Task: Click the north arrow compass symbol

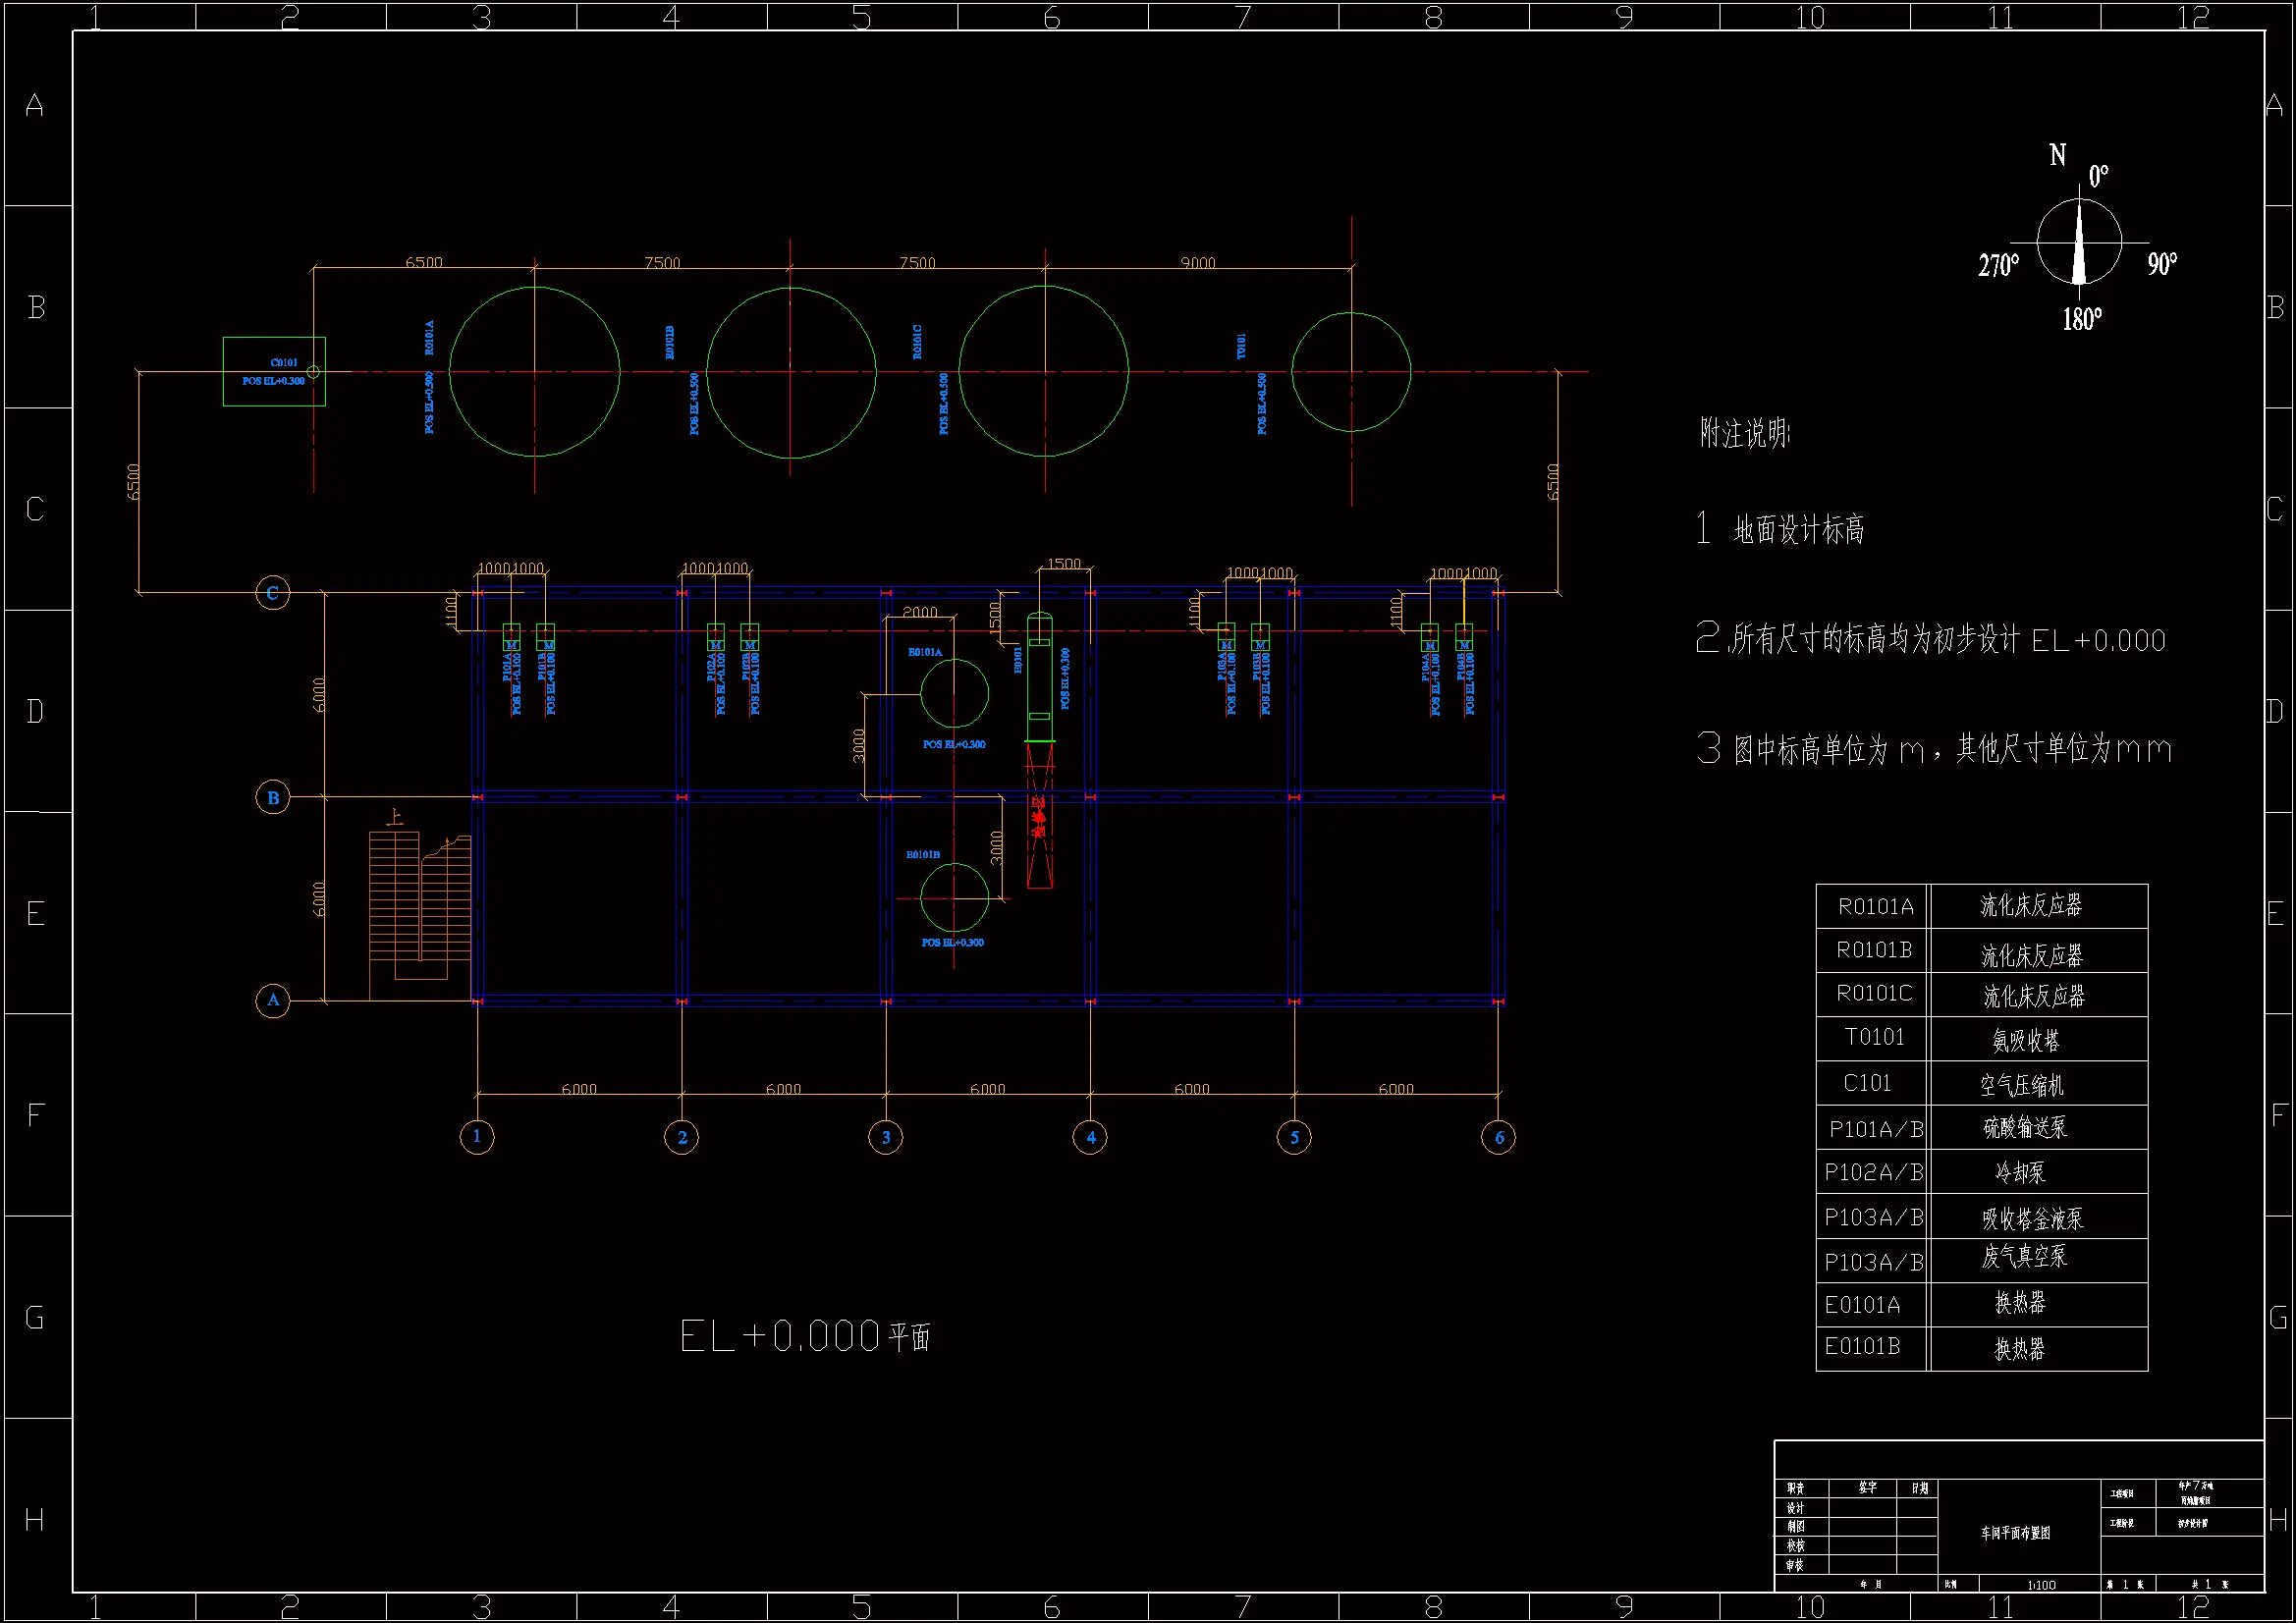Action: click(x=2079, y=242)
